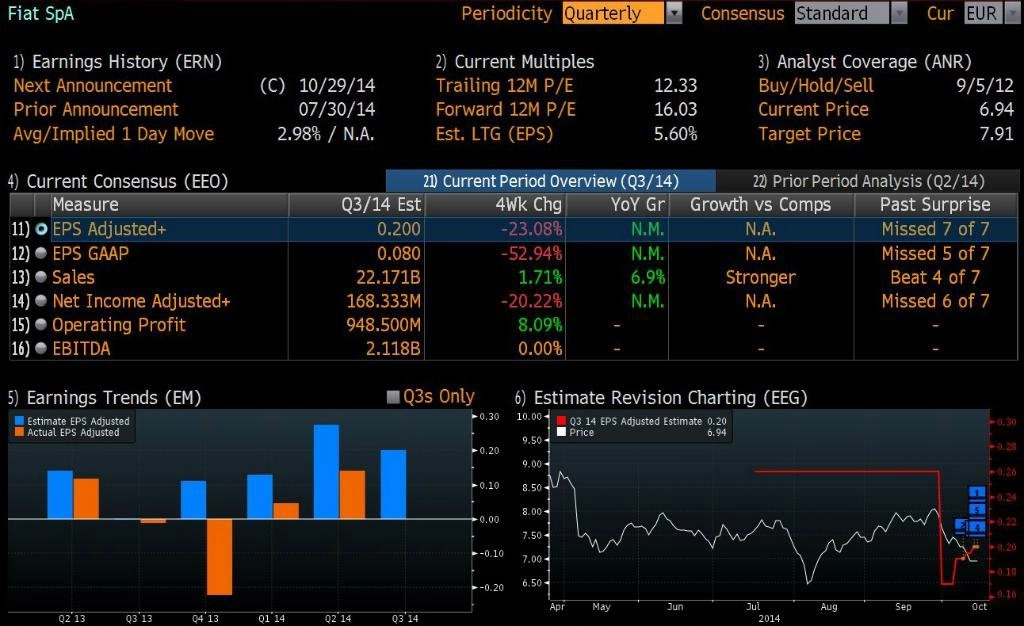Click the Q3/14 Est column header
Viewport: 1024px width, 626px height.
coord(357,205)
